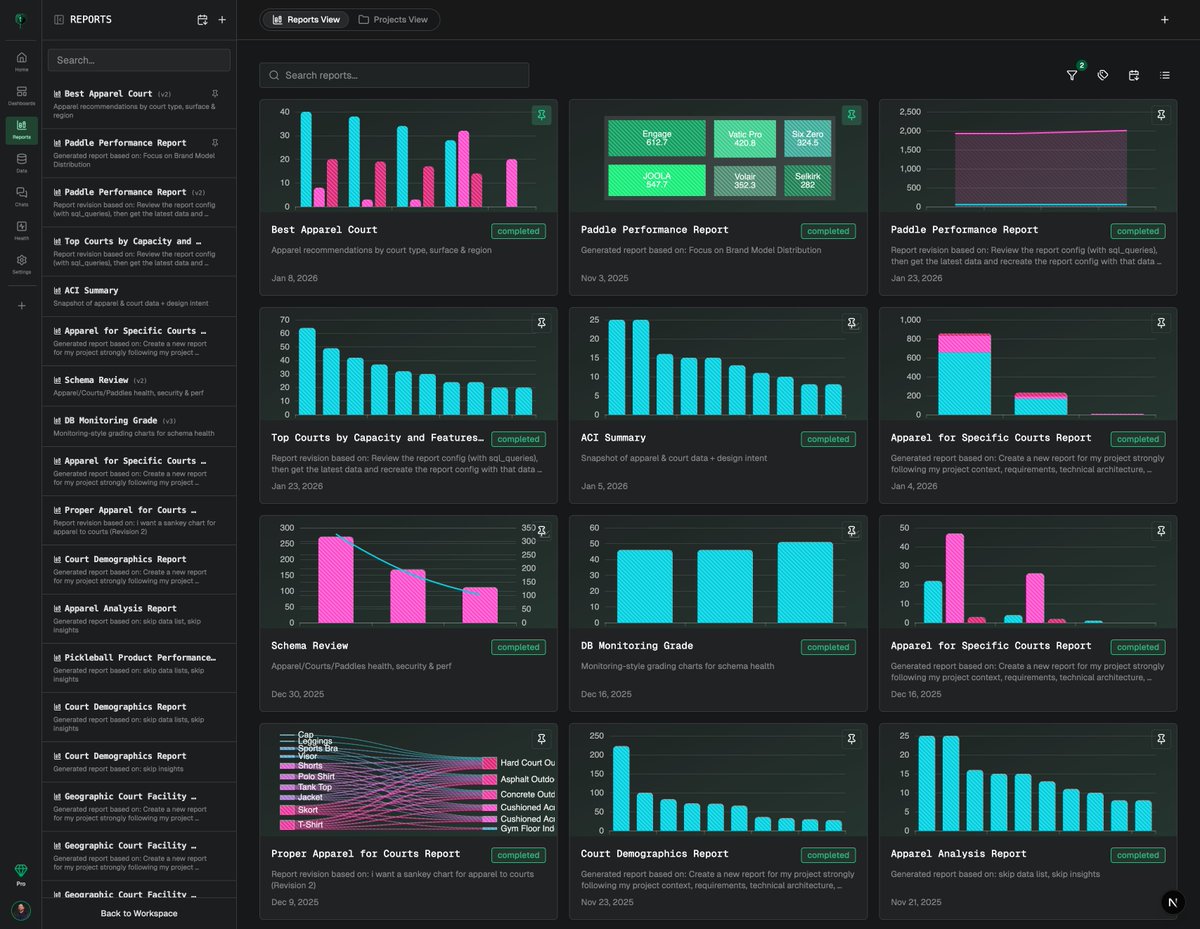Click the Pro diamond badge

[x=21, y=874]
